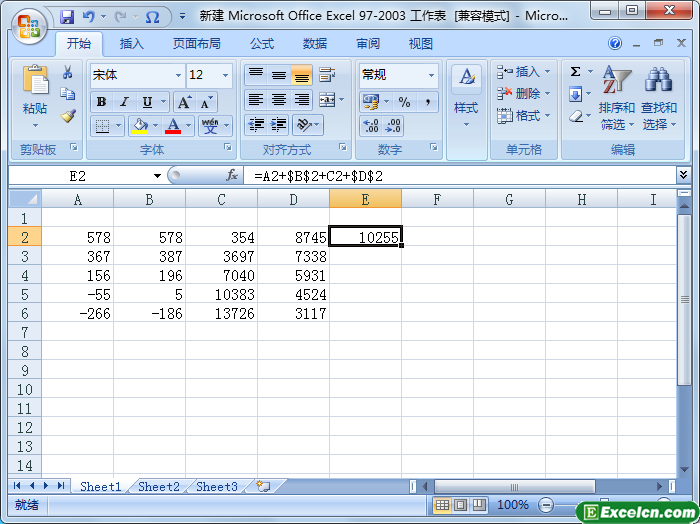Toggle the center horizontal alignment button

[x=279, y=100]
